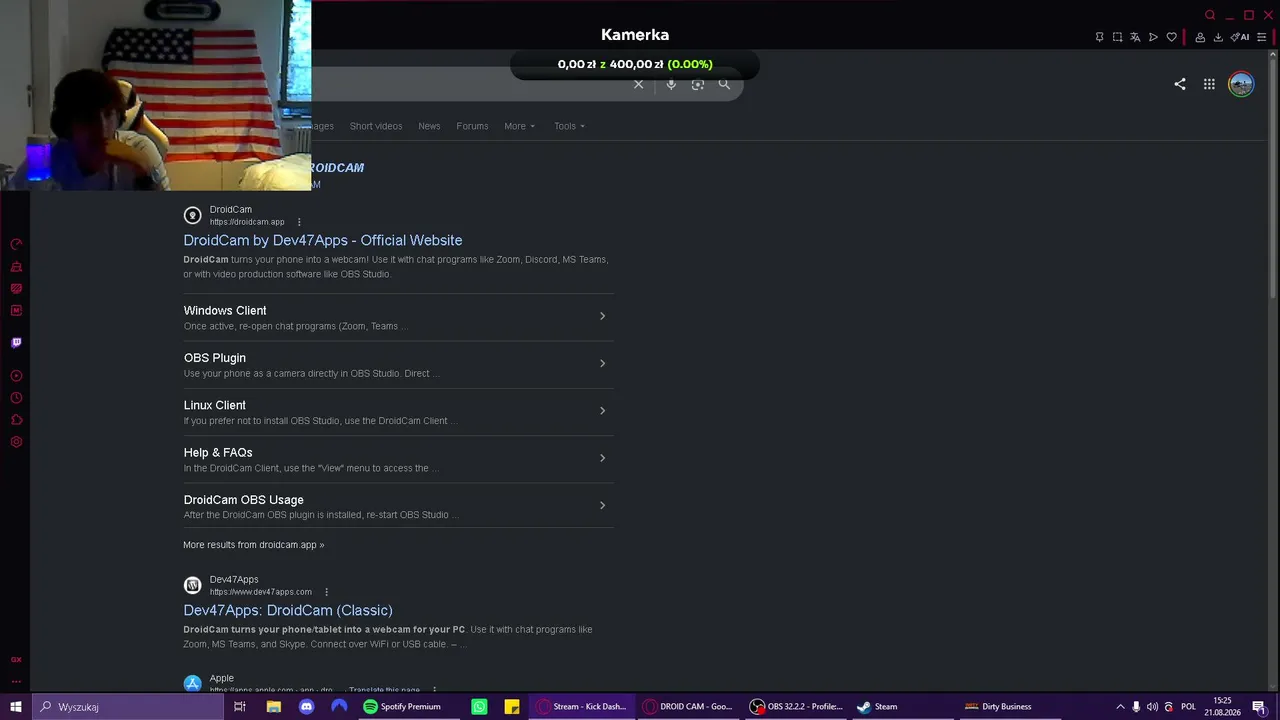This screenshot has height=720, width=1280.
Task: Open options dots beside droidcam.app result
Action: 299,222
